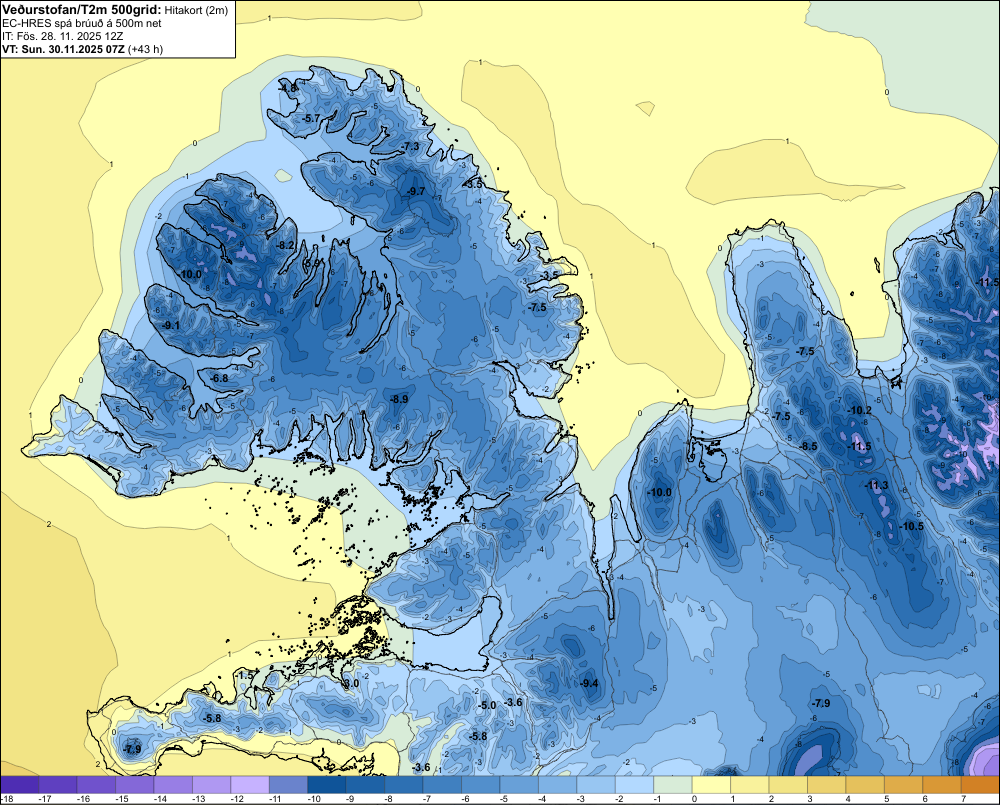Click the legend swatch between -7 and -6
The height and width of the screenshot is (805, 1000).
(x=442, y=785)
